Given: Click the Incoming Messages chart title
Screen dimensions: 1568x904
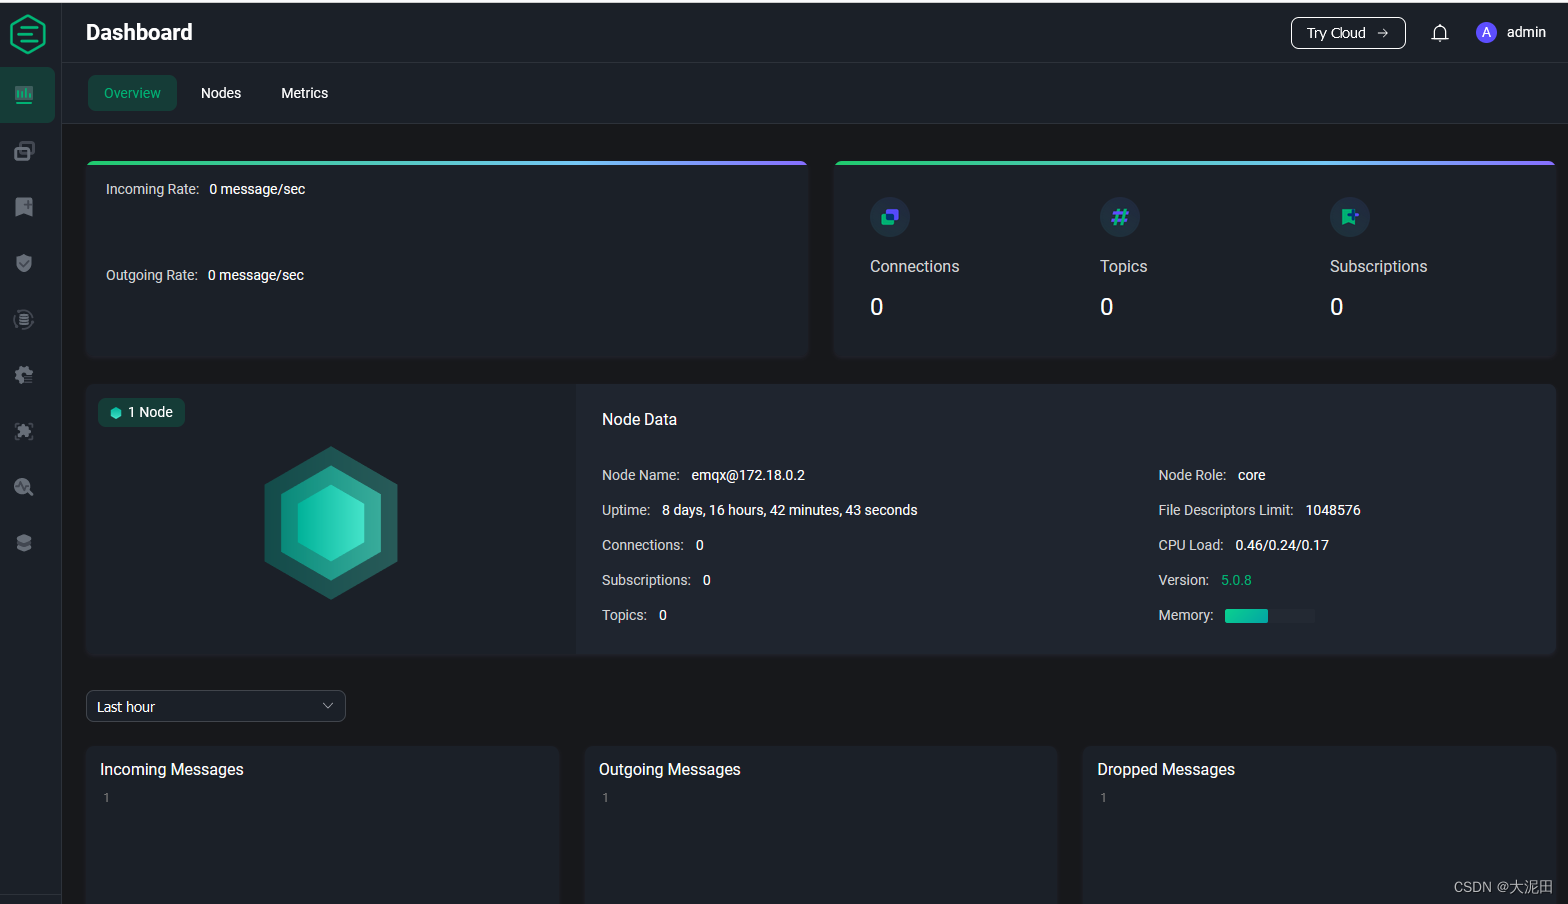Looking at the screenshot, I should click(172, 769).
